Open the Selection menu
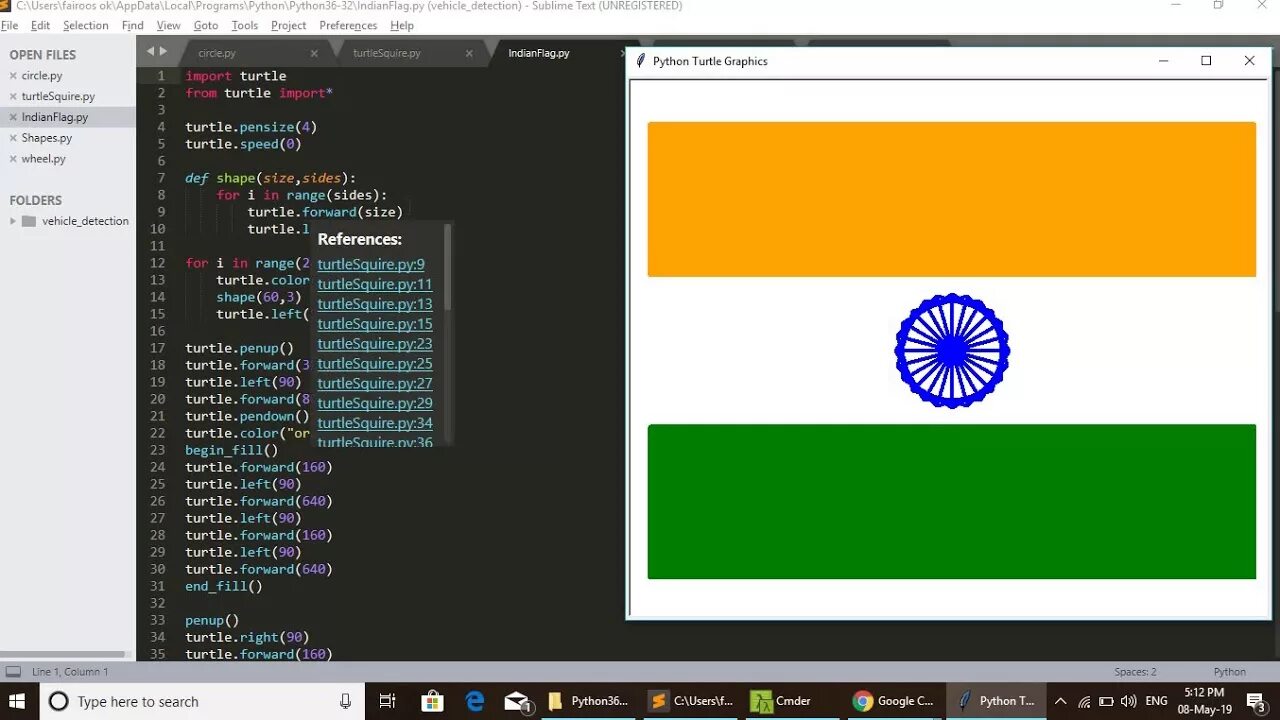 tap(86, 25)
